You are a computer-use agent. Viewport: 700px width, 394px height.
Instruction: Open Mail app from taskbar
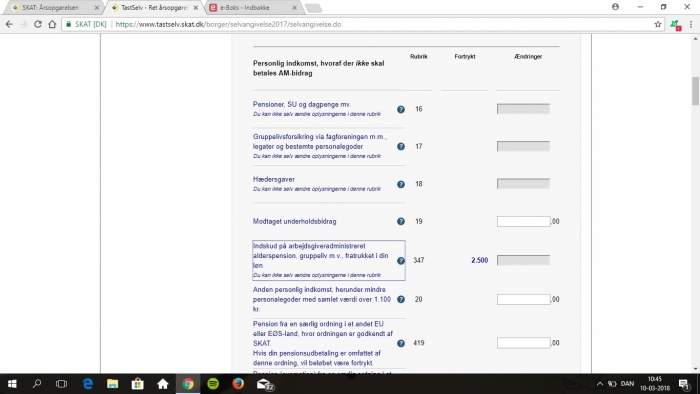[264, 384]
